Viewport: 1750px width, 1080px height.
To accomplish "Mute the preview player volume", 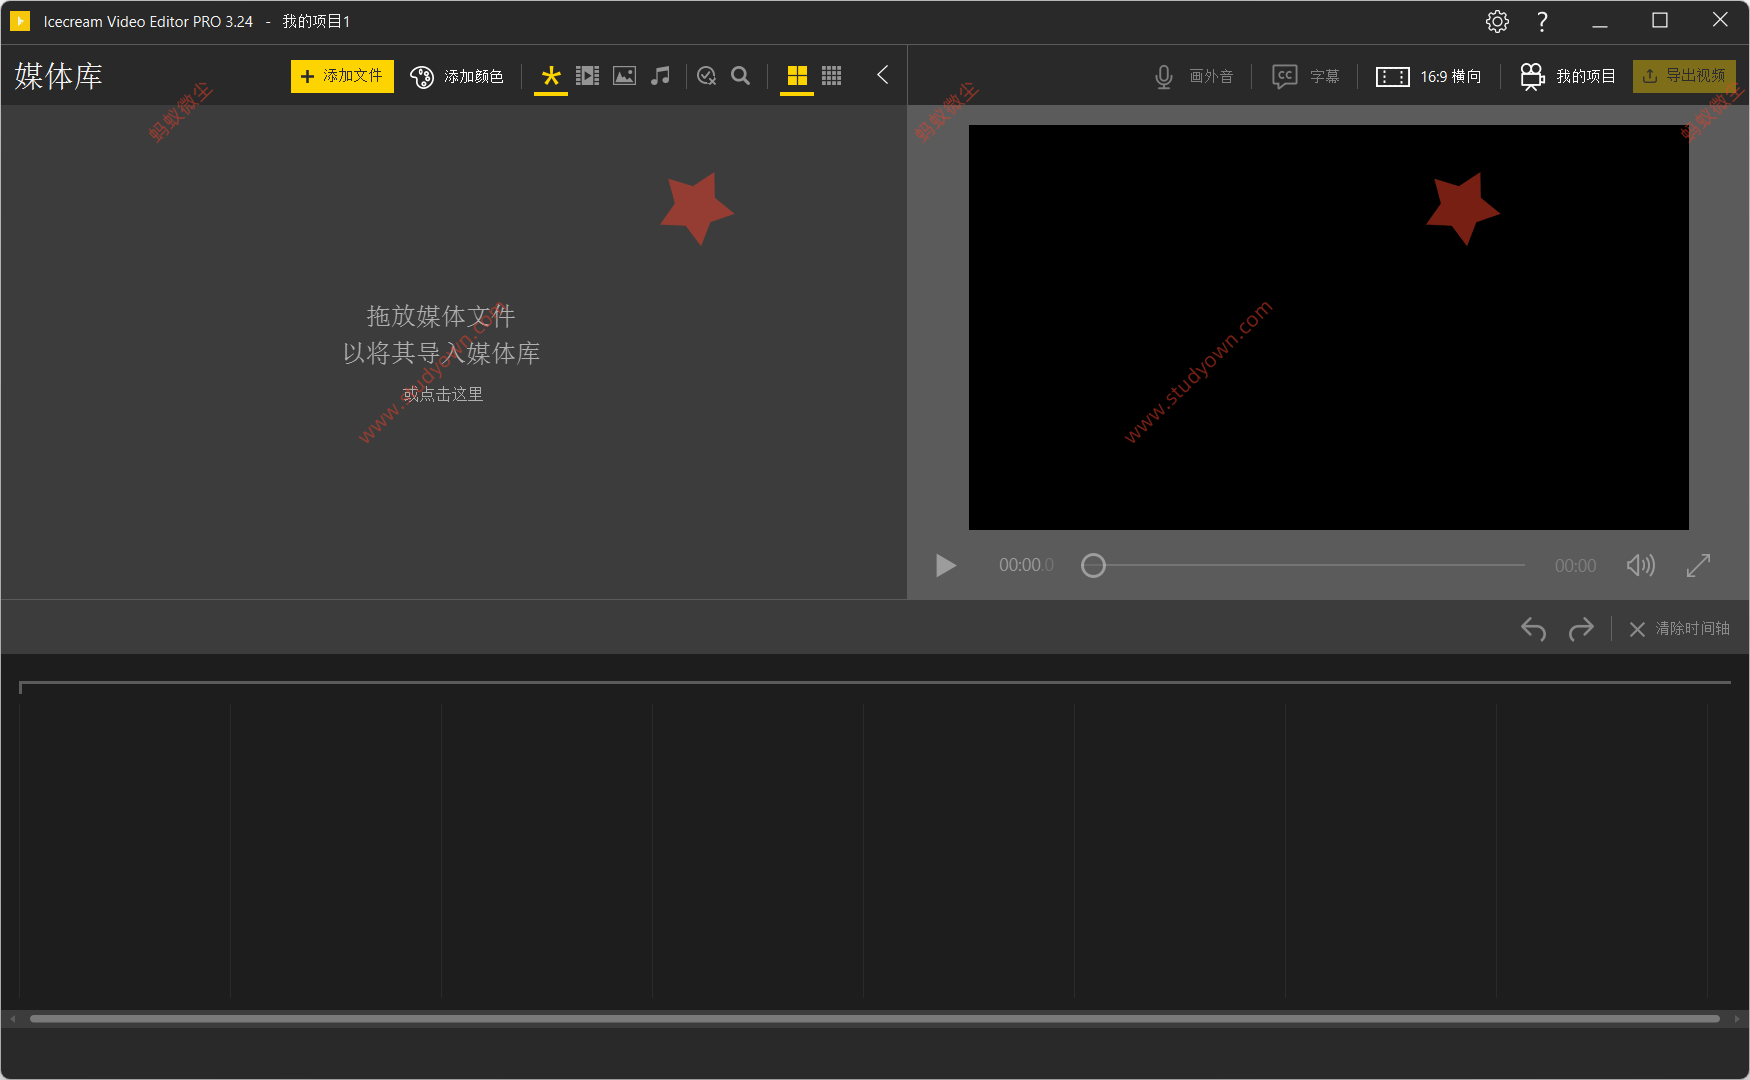I will click(1640, 565).
